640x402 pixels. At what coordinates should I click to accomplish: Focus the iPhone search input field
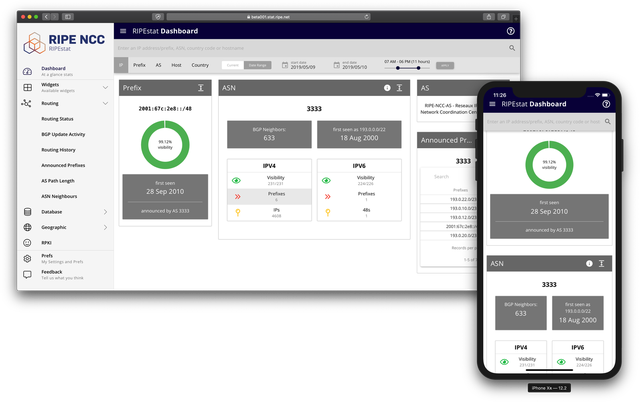tap(544, 122)
